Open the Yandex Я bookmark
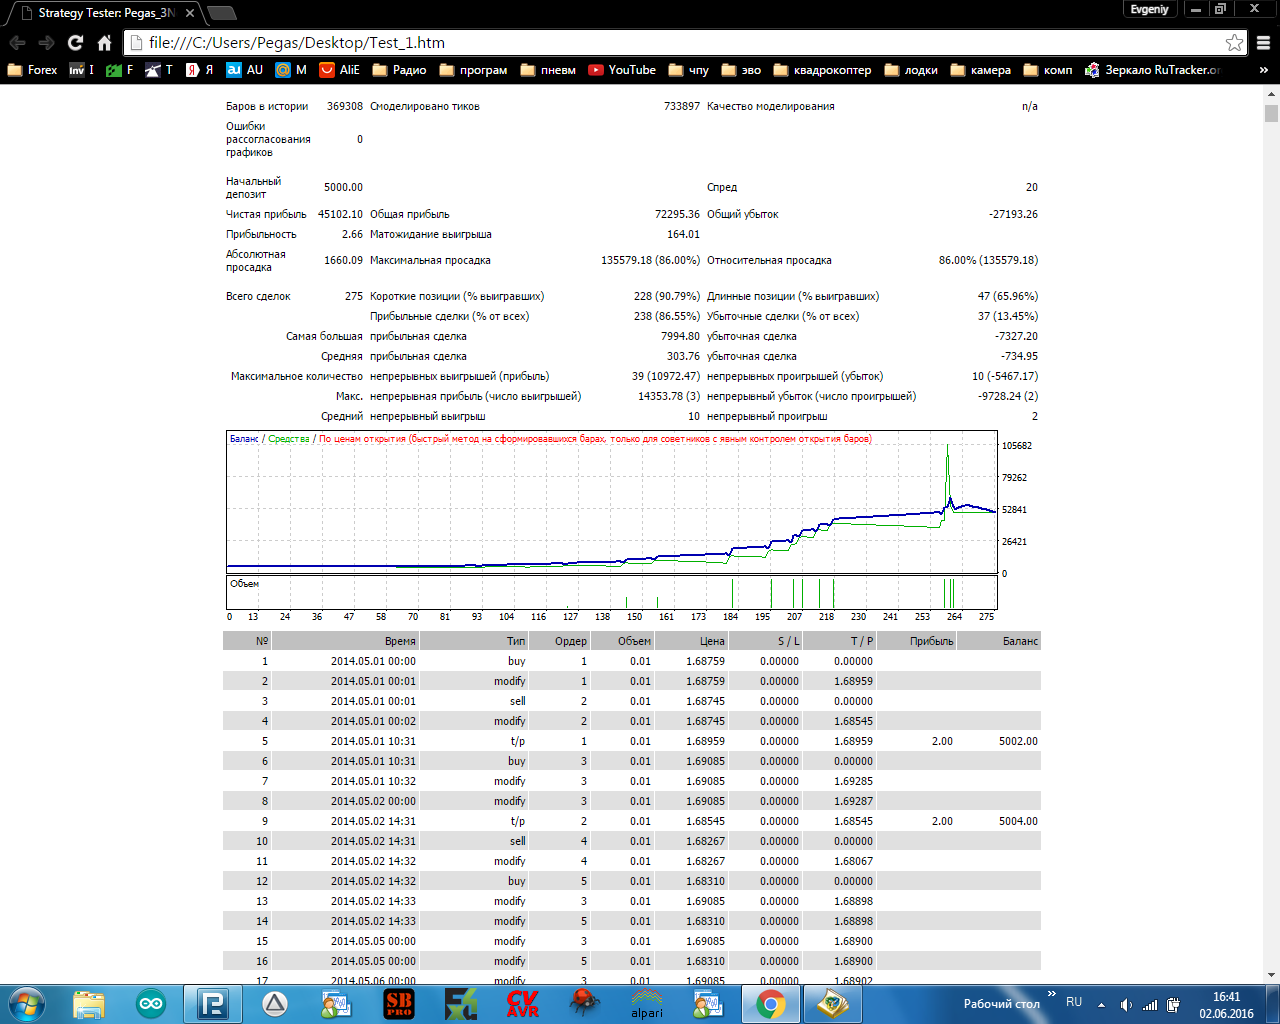Image resolution: width=1280 pixels, height=1024 pixels. 200,70
